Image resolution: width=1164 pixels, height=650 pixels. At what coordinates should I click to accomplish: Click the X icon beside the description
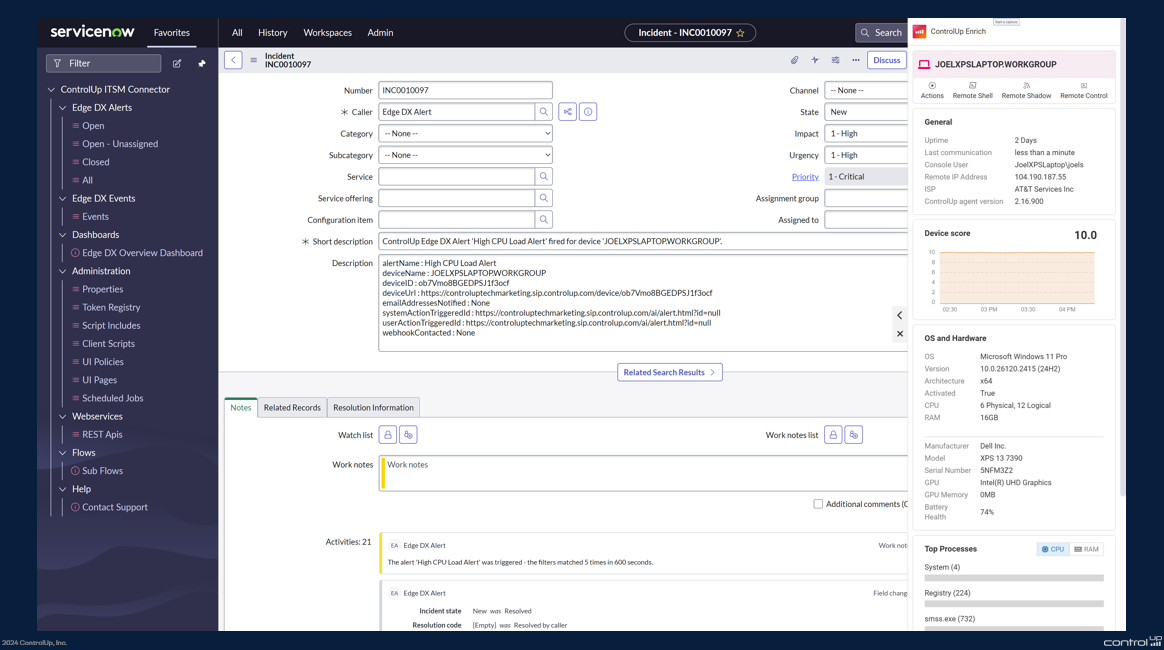tap(900, 334)
